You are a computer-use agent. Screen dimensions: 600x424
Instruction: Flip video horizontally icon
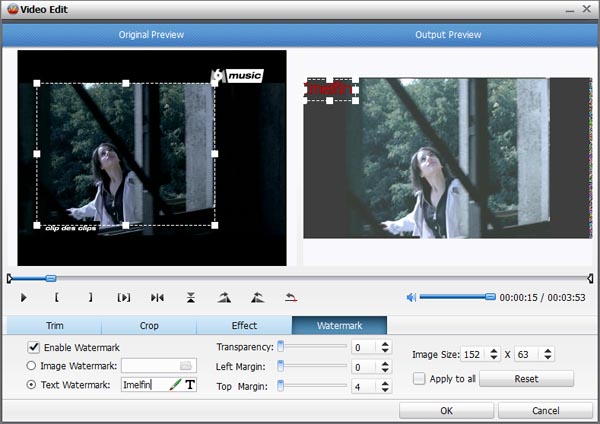[157, 297]
